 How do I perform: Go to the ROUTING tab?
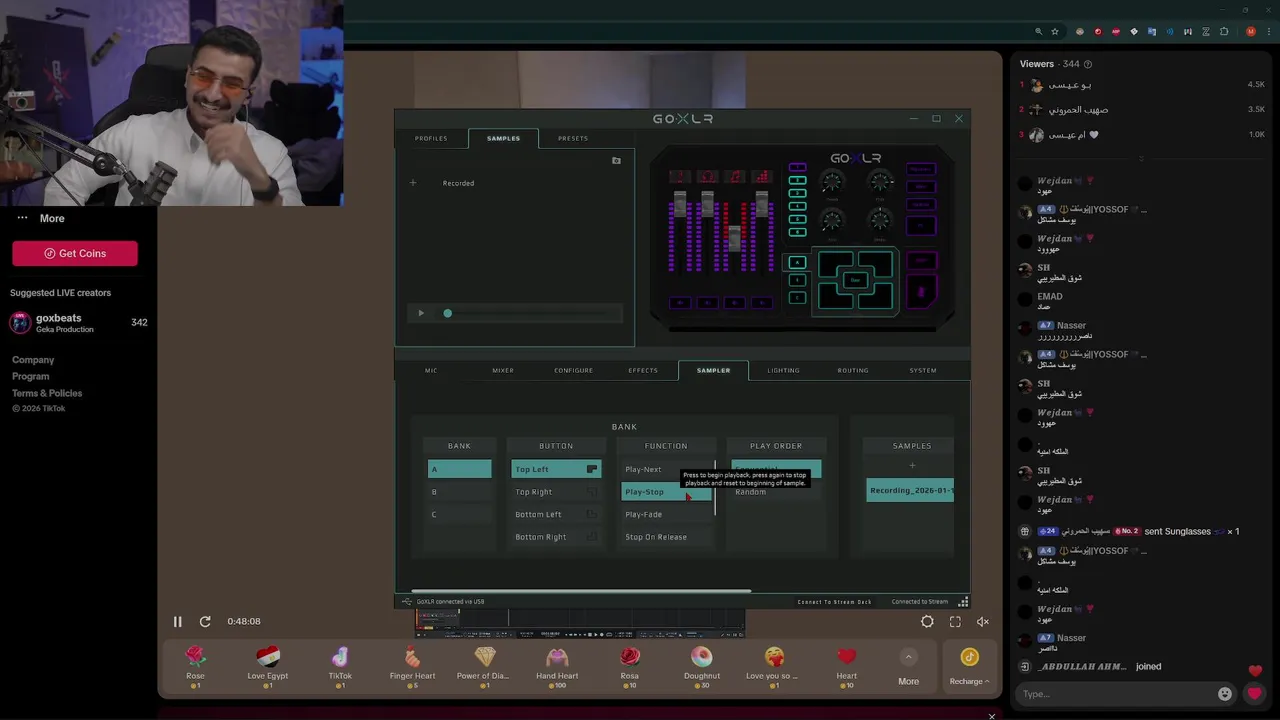coord(853,370)
